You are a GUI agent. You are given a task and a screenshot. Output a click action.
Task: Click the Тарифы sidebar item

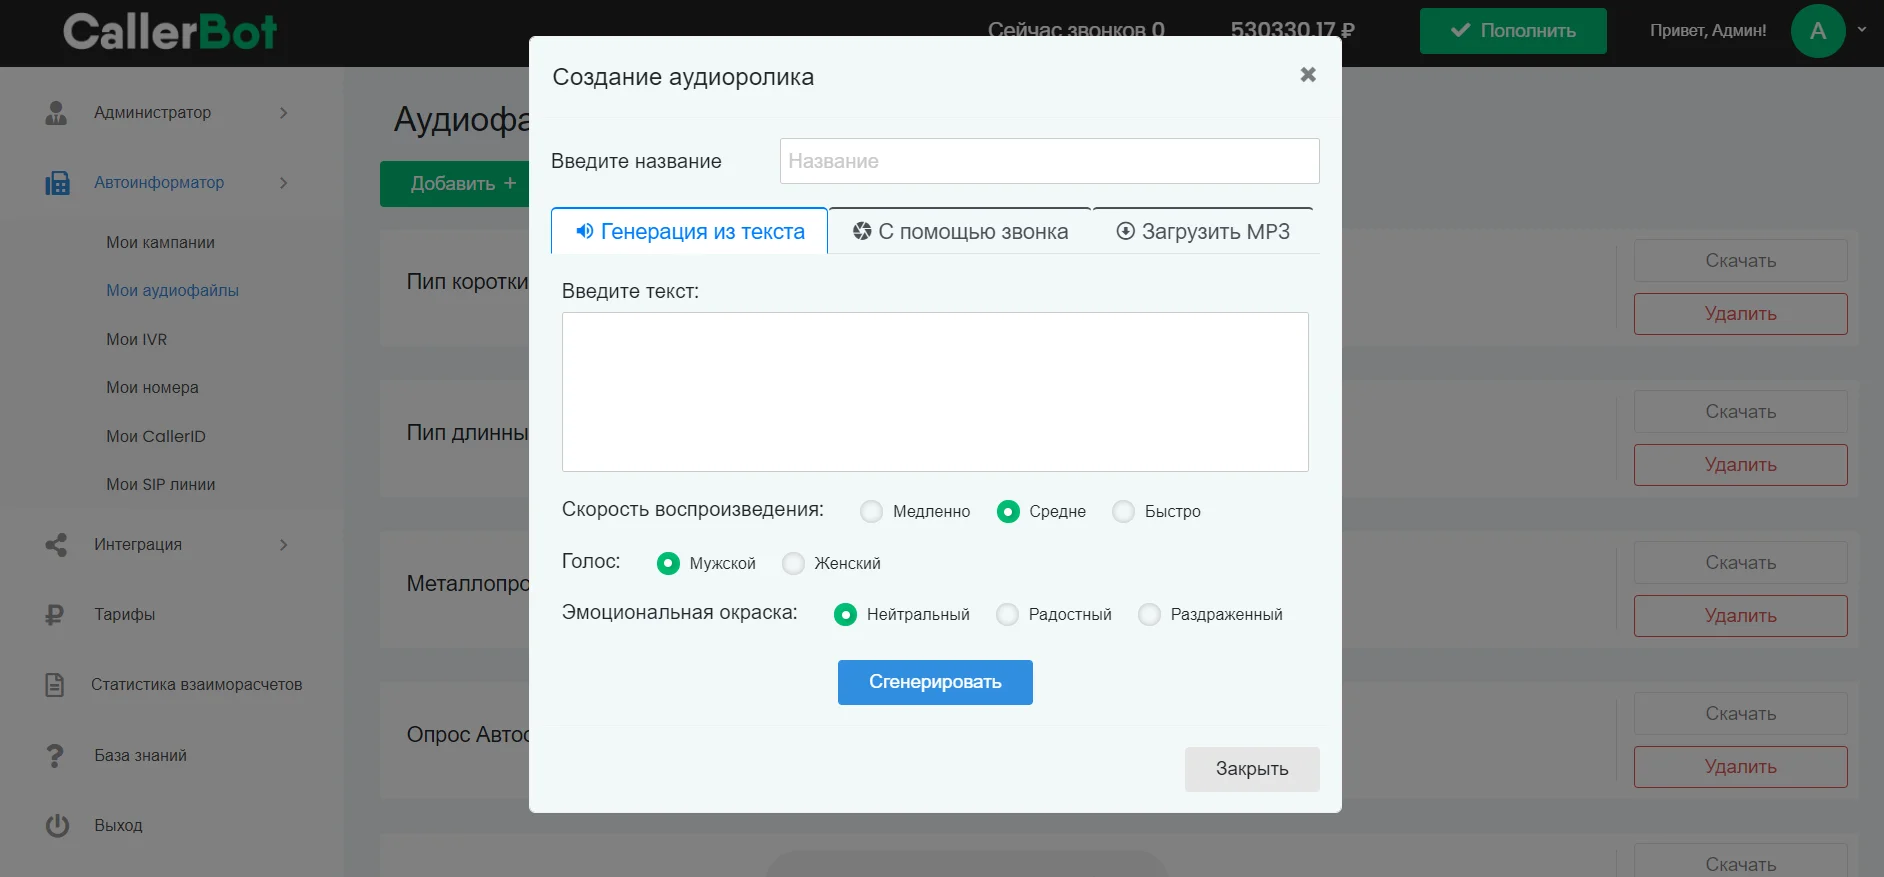click(125, 615)
